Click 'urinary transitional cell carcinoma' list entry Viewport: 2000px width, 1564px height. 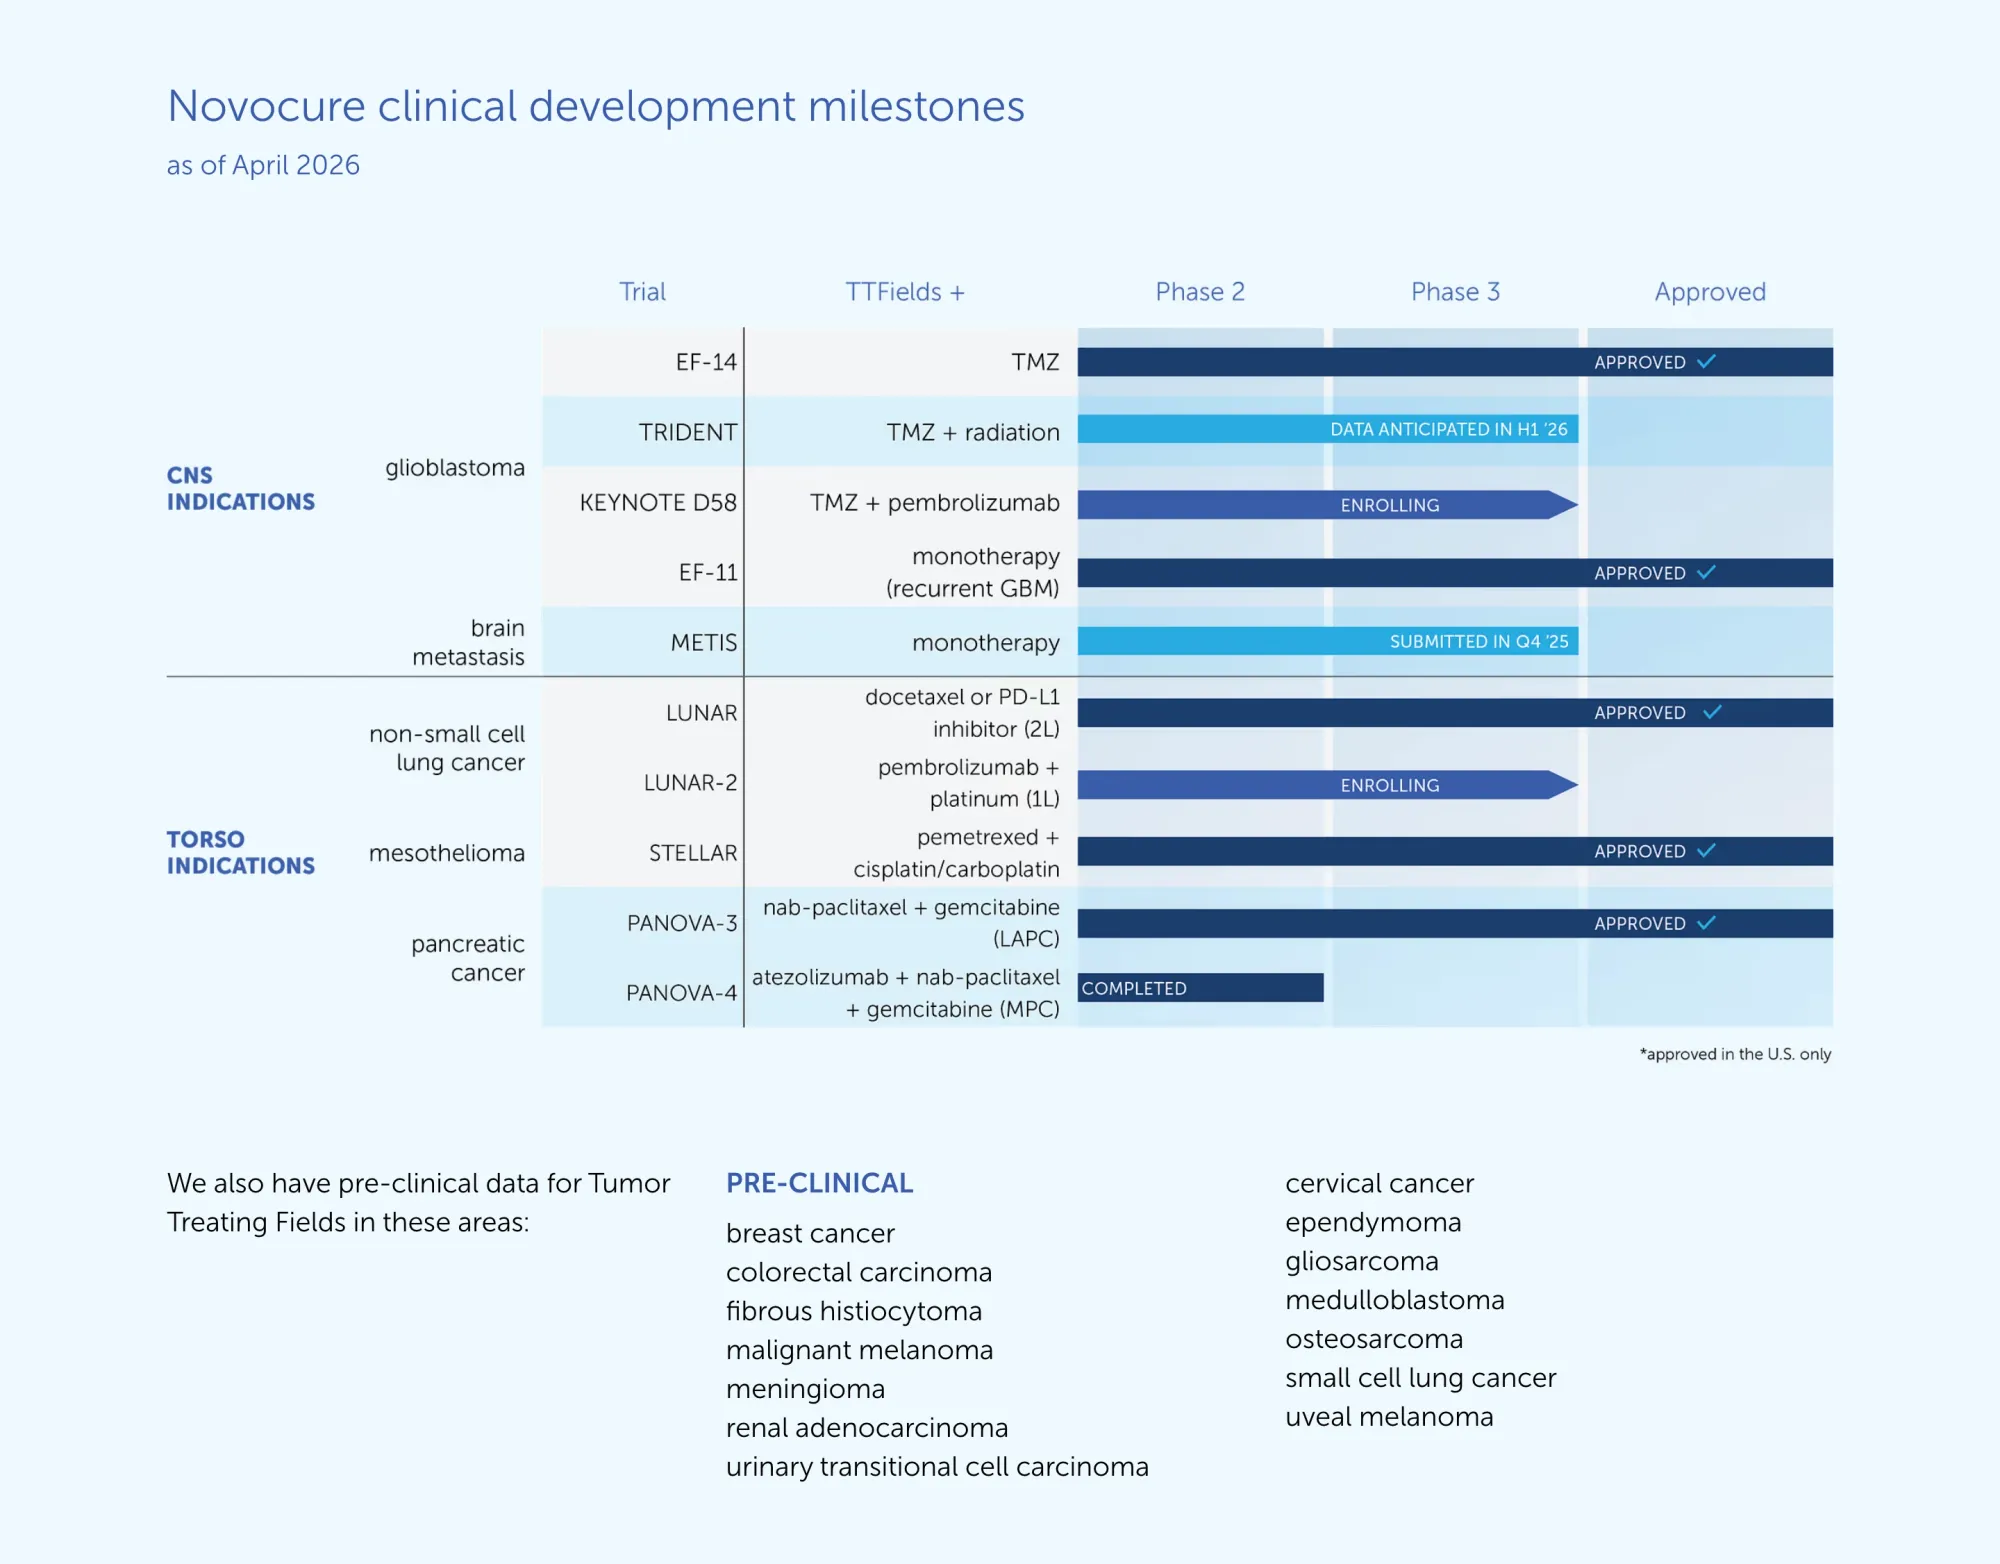(938, 1467)
